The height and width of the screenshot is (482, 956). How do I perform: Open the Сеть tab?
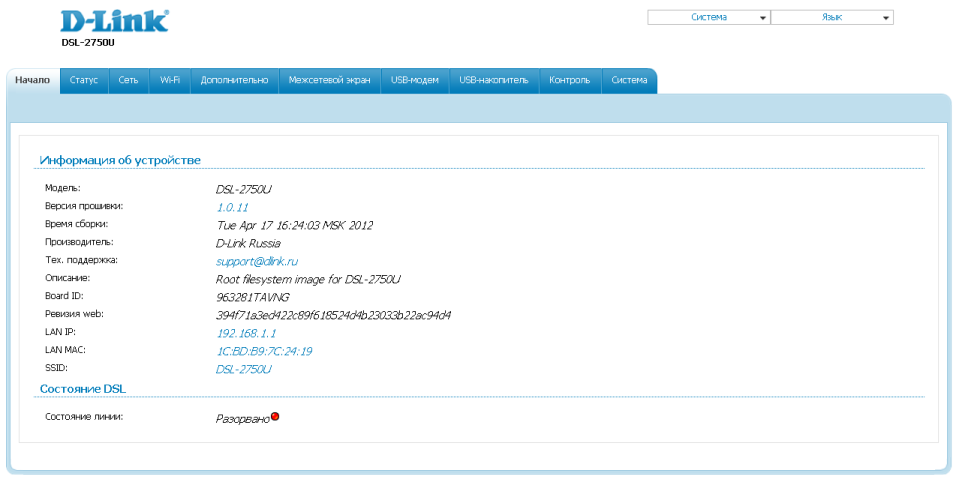(x=129, y=80)
